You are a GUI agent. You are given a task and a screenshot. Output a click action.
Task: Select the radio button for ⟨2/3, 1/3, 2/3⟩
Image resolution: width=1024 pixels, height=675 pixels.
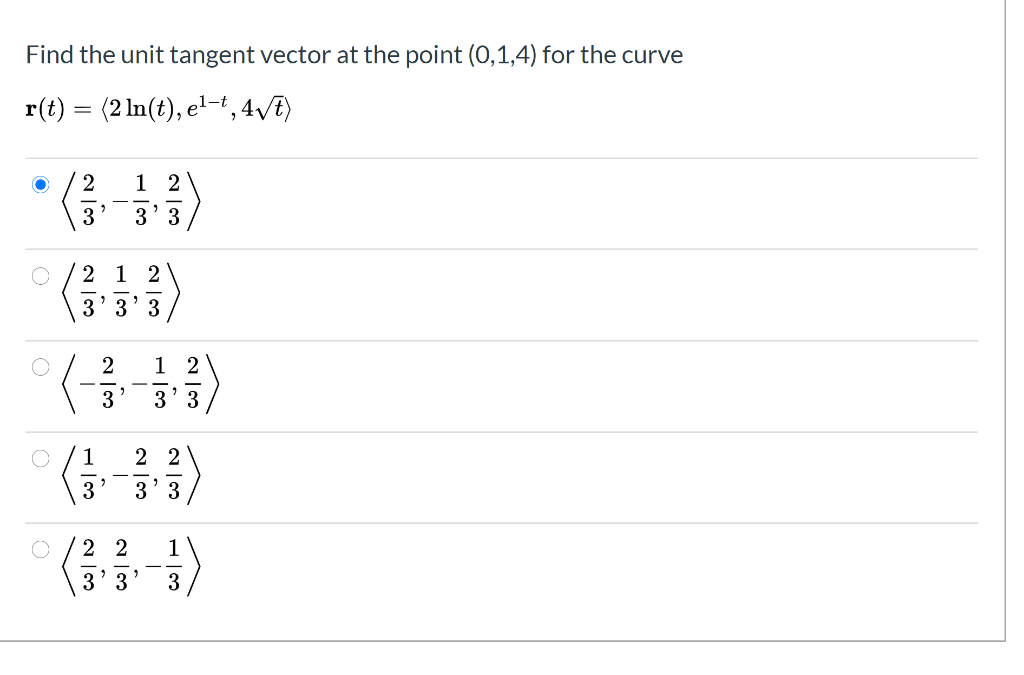pyautogui.click(x=40, y=276)
